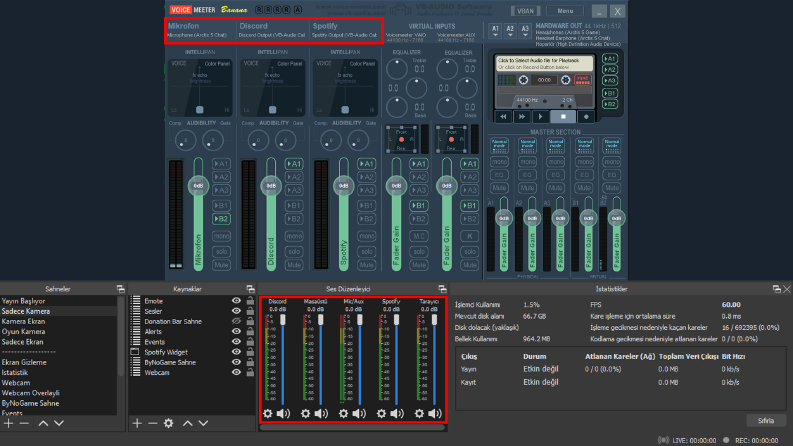Screen dimensions: 793x446
Task: Click Spotify fader knob in Voicemeeter
Action: coord(343,186)
